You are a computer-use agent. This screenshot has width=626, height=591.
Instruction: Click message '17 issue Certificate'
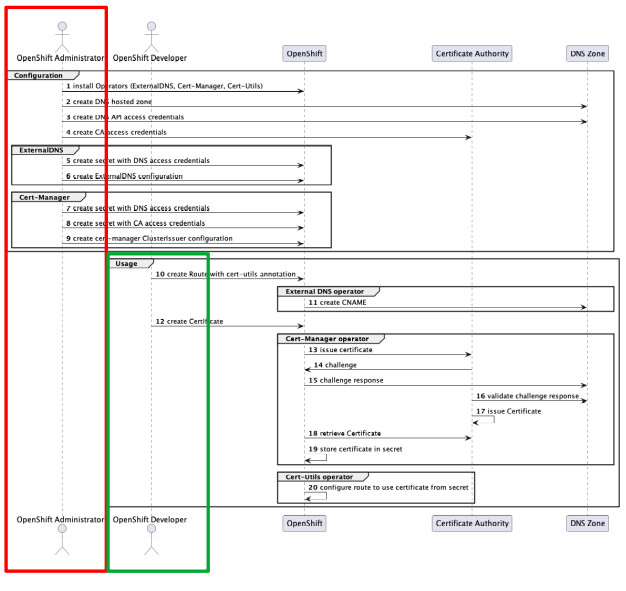[x=509, y=411]
